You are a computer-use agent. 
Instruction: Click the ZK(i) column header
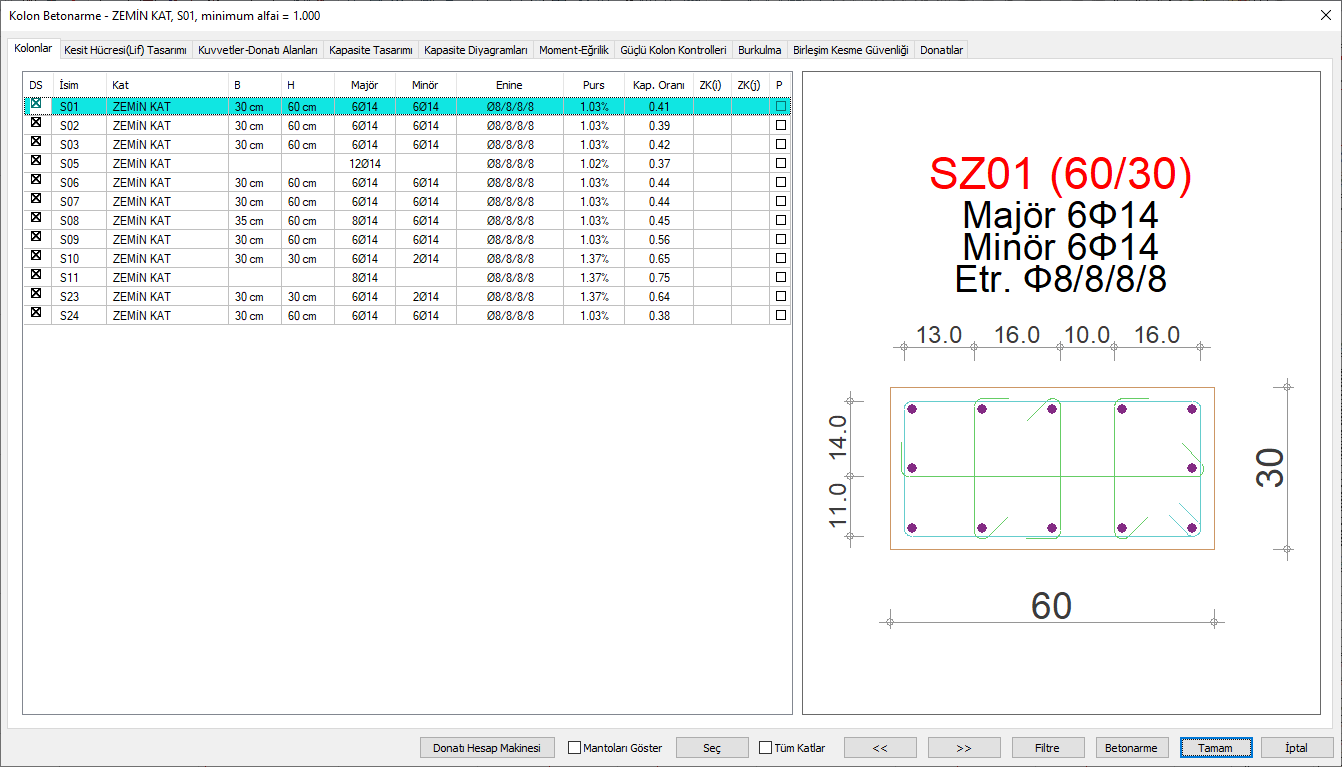click(x=712, y=85)
